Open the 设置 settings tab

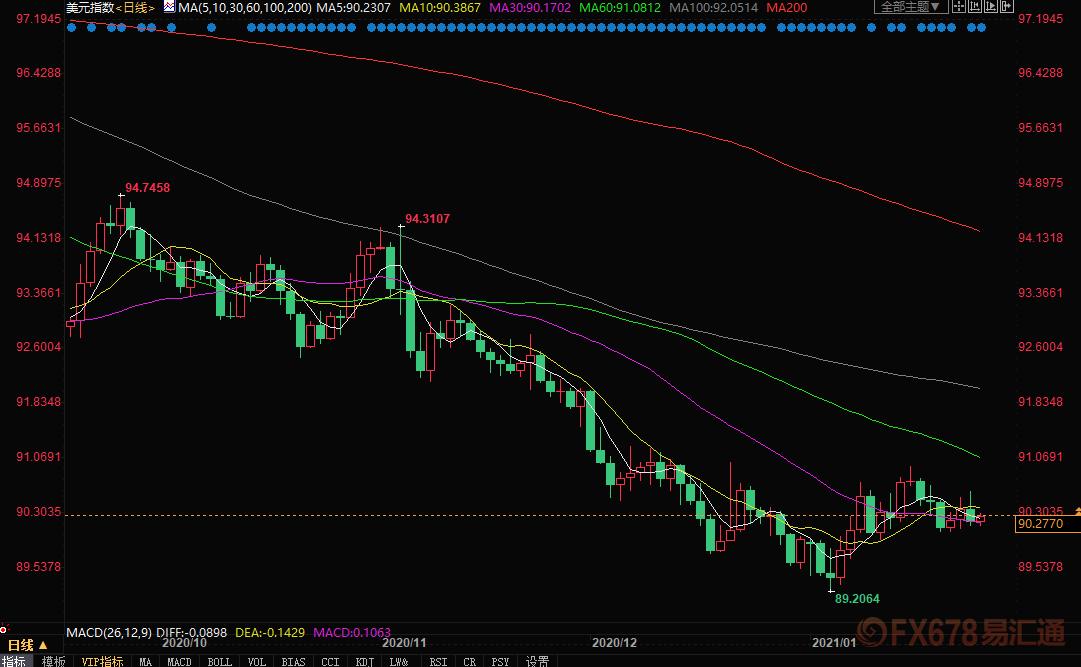tap(537, 661)
